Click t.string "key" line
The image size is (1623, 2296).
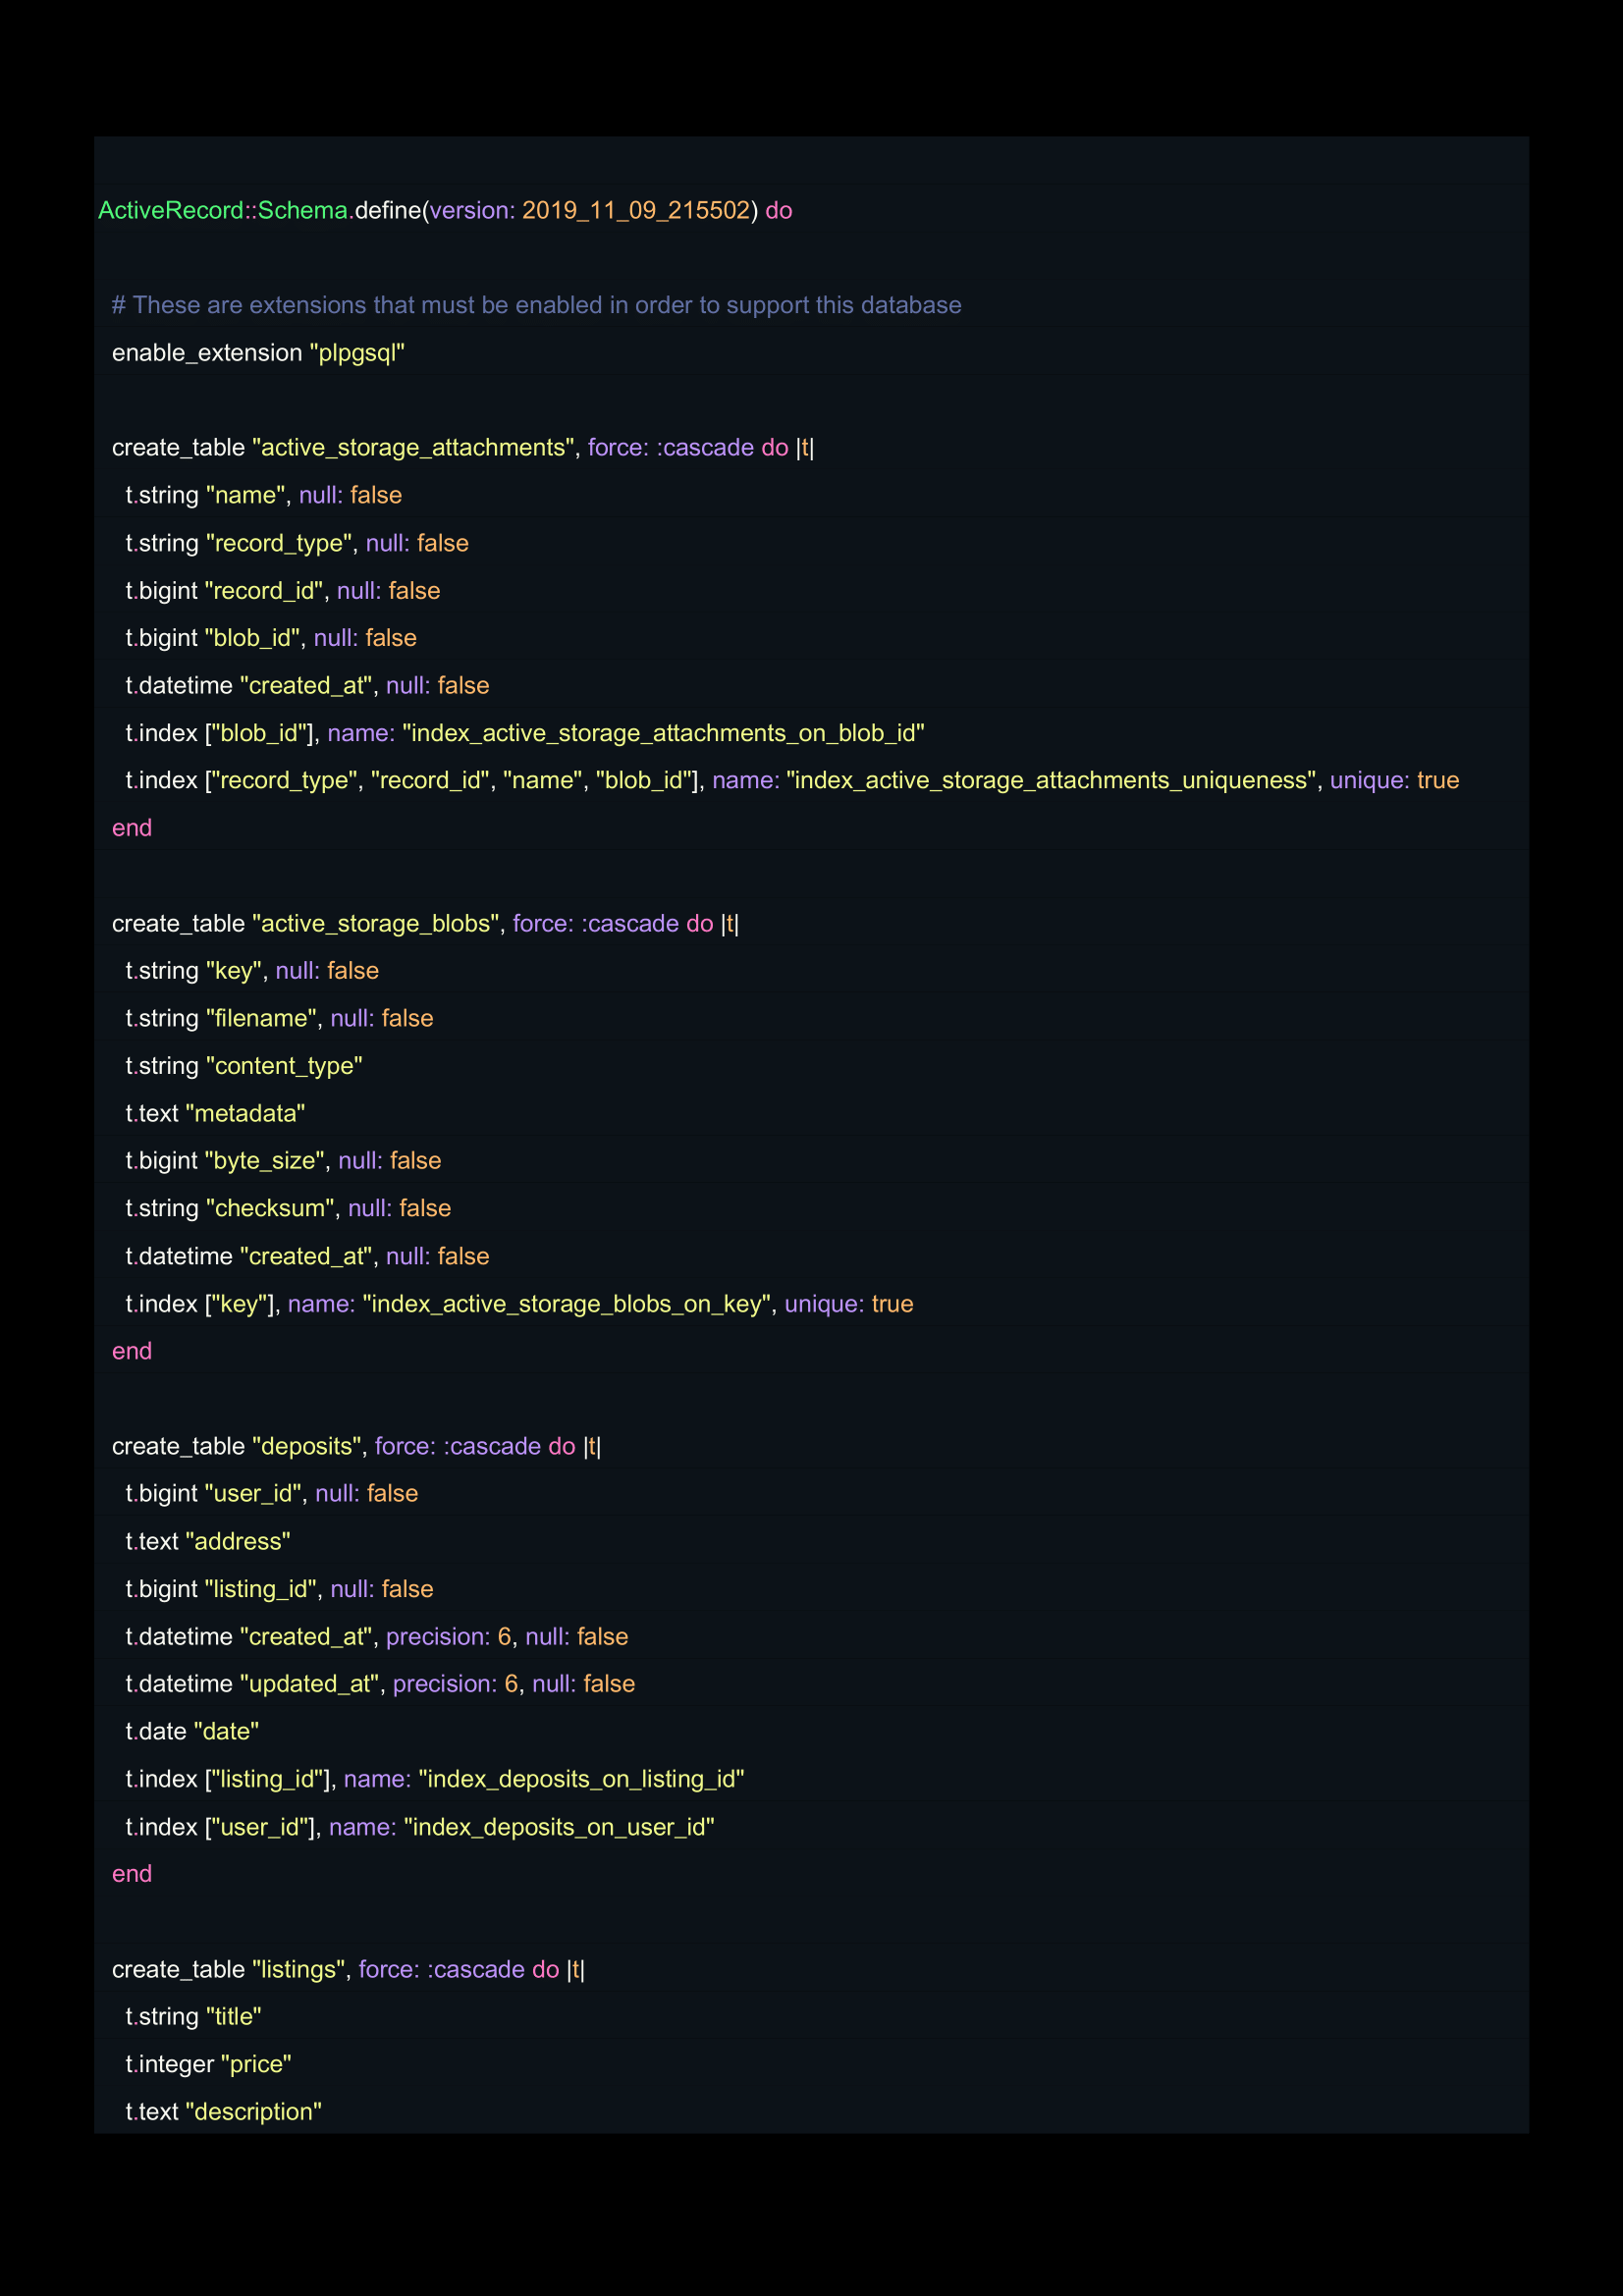[252, 970]
